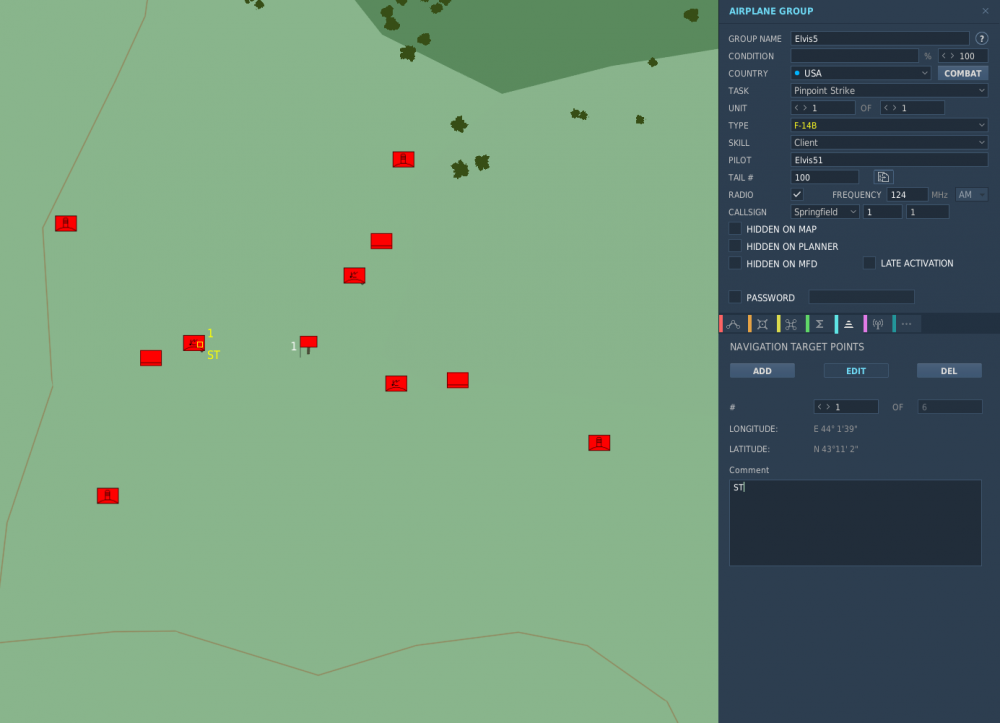Open the Type dropdown showing F-14B

point(888,125)
